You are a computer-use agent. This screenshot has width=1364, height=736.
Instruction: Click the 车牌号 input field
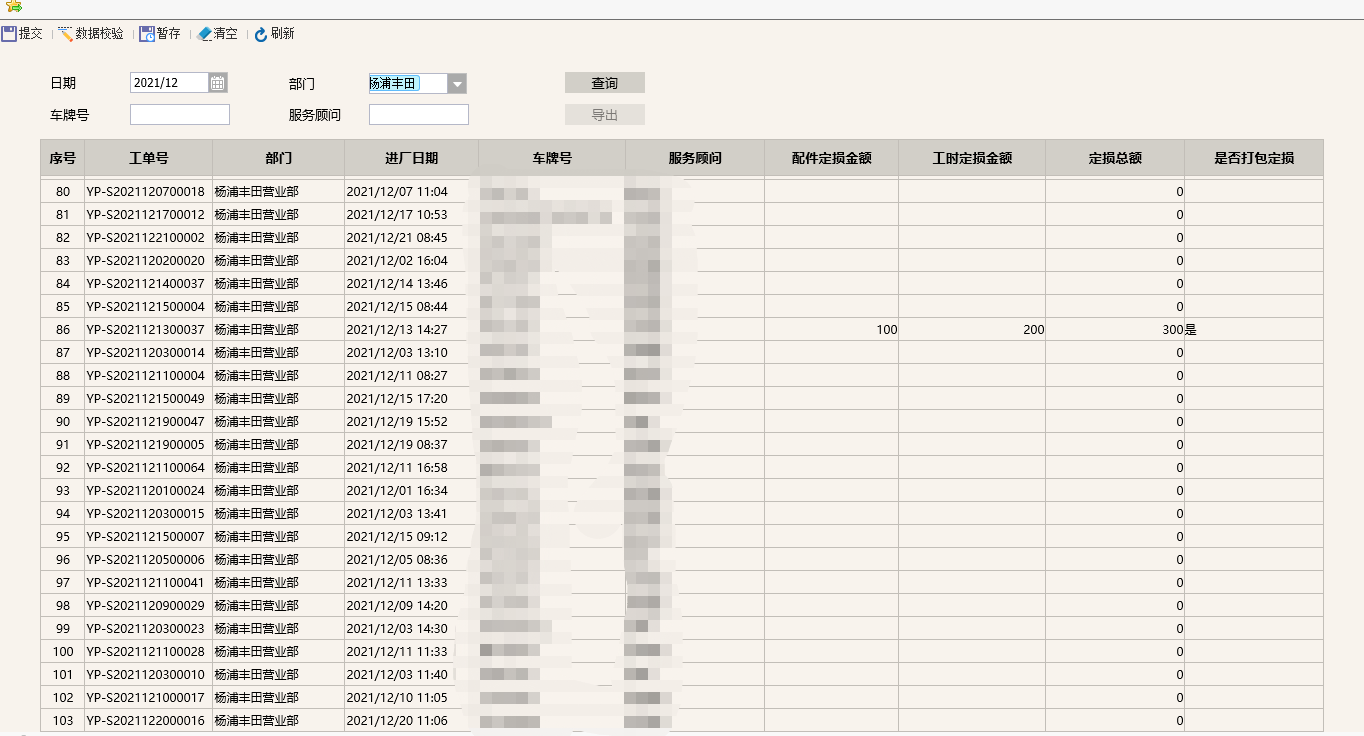(x=180, y=115)
